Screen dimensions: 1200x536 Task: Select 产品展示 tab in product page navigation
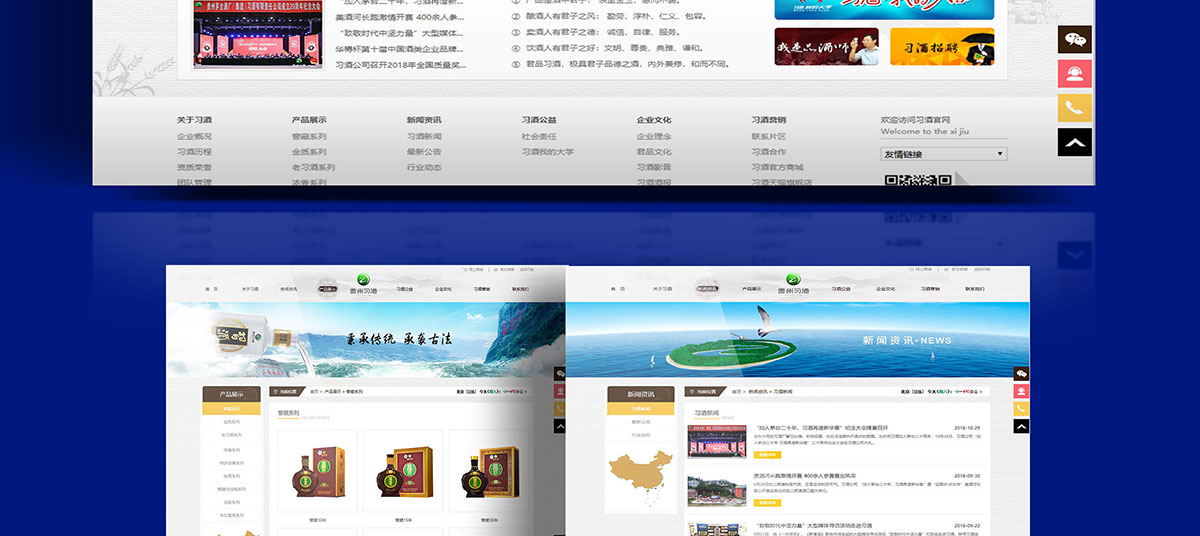(327, 289)
